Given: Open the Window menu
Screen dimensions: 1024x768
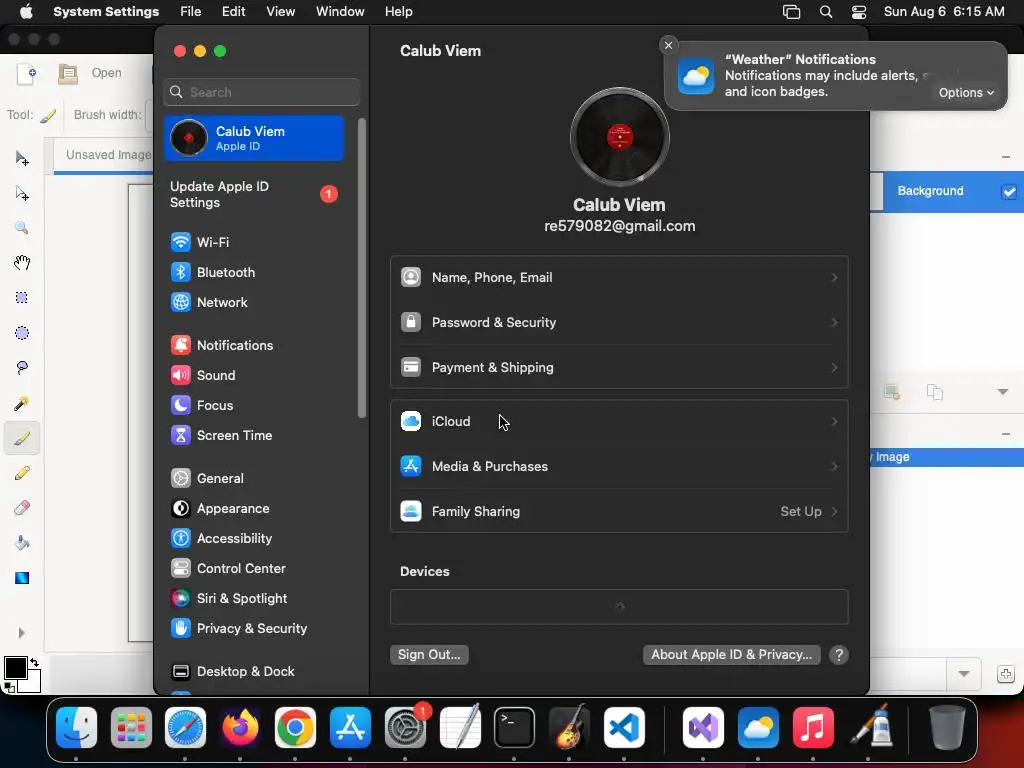Looking at the screenshot, I should click(340, 12).
